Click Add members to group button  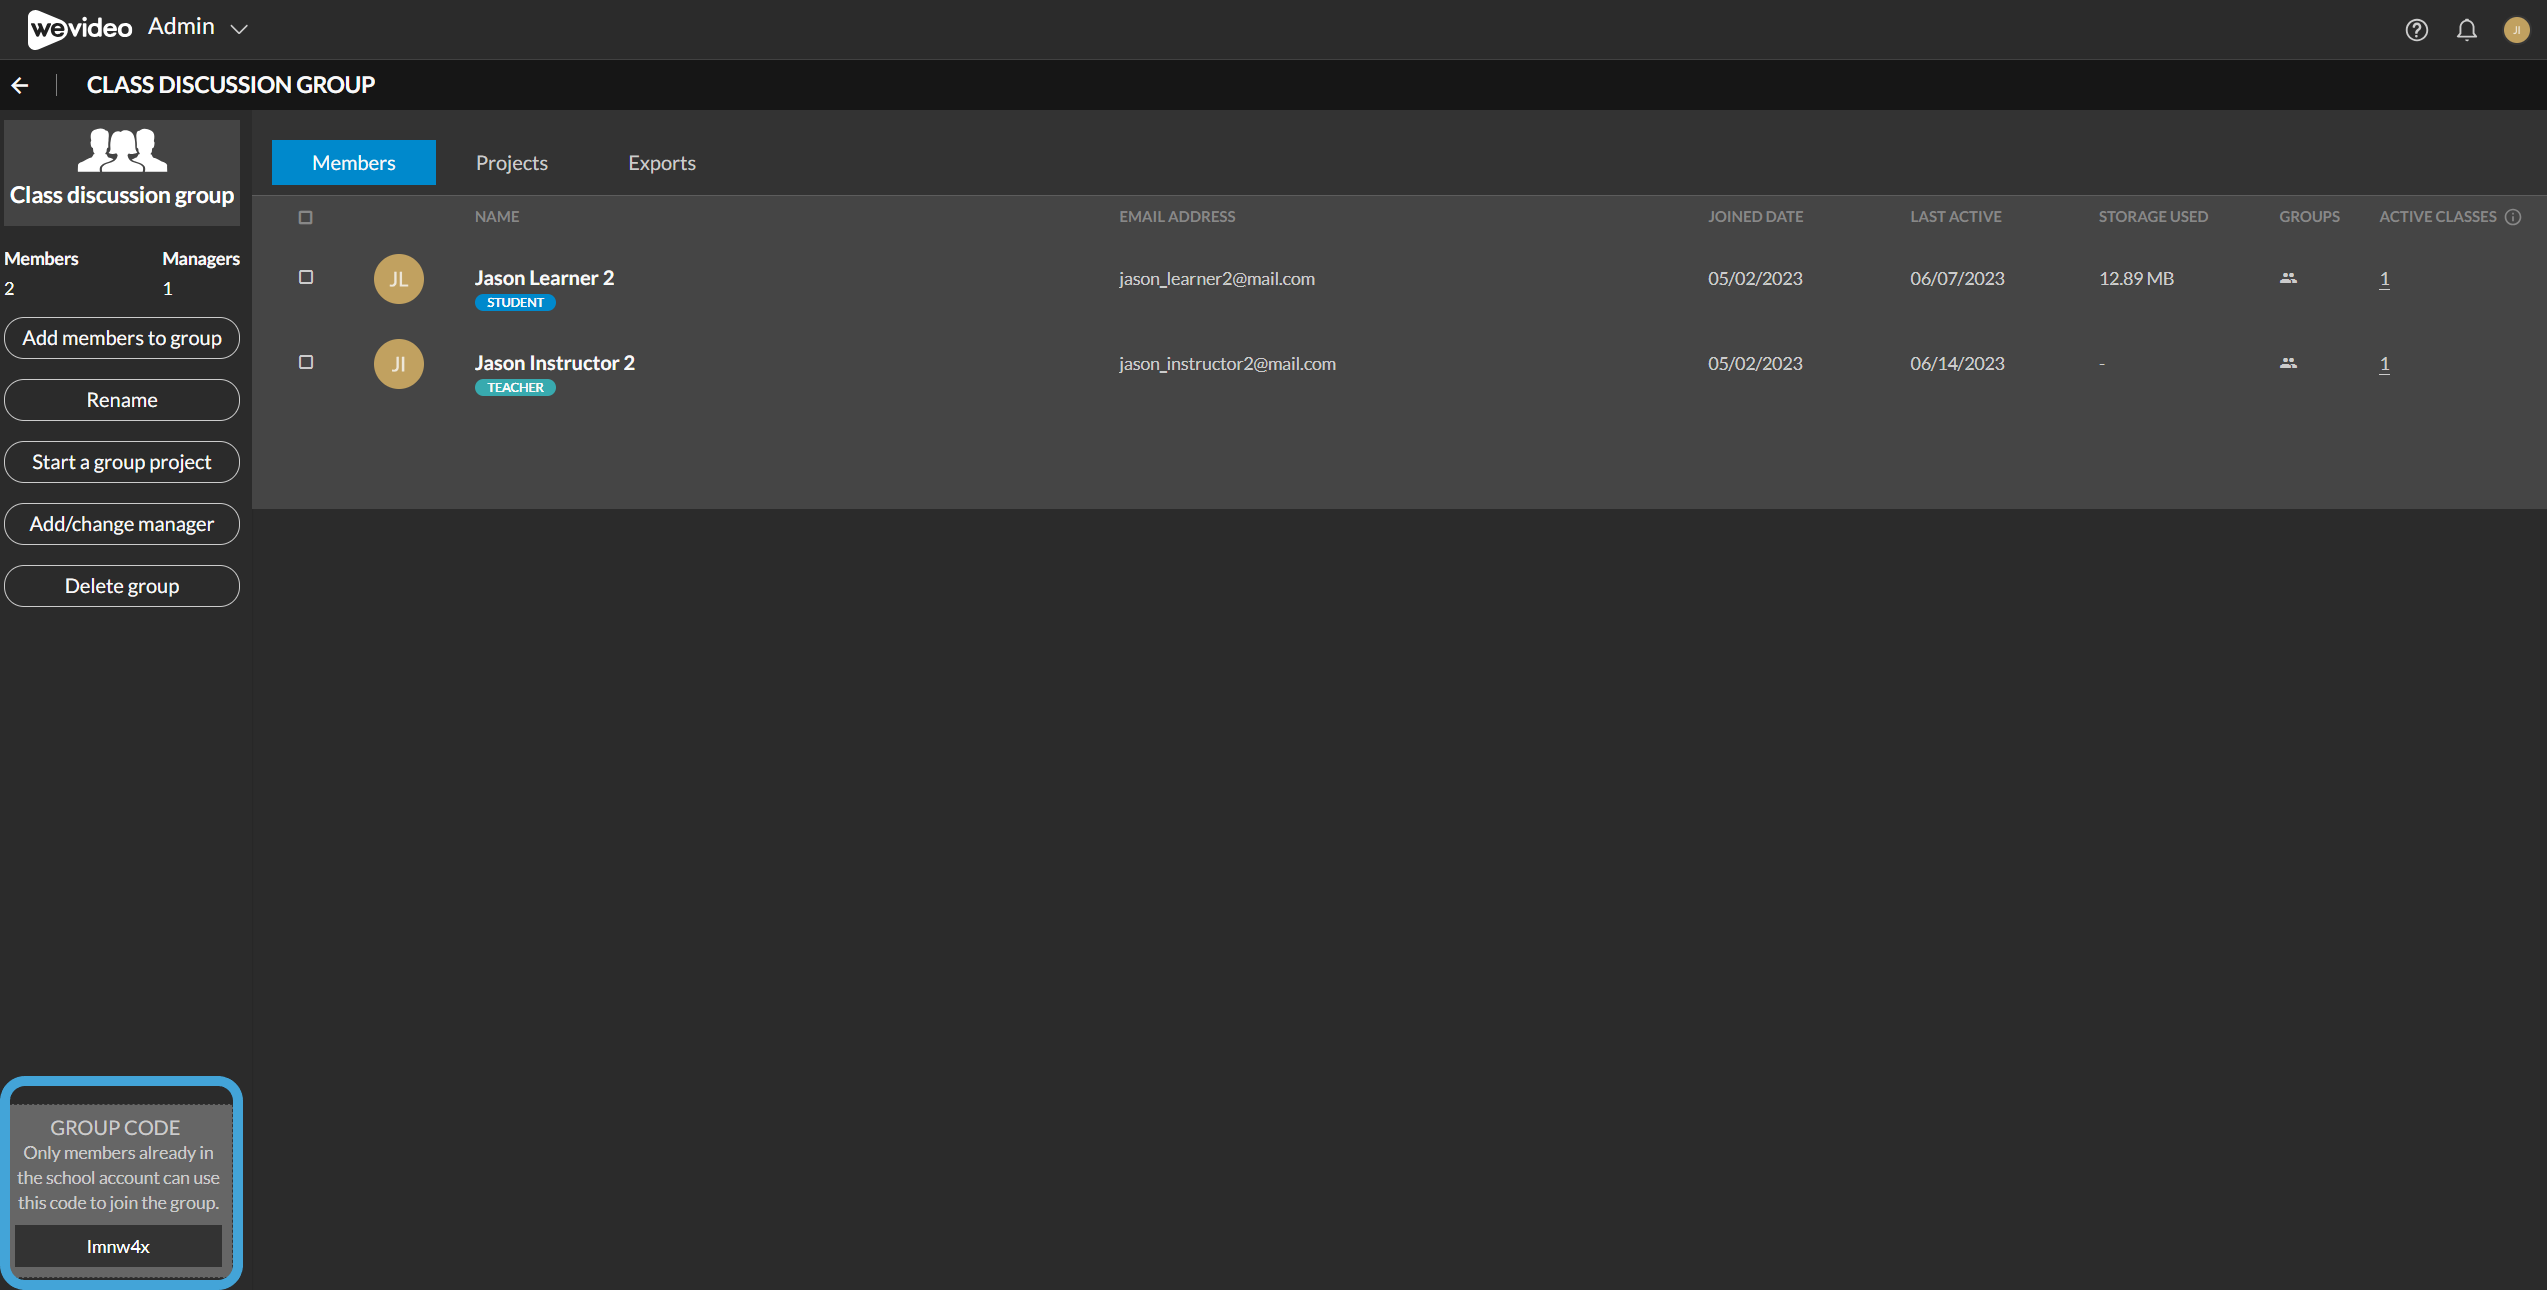(122, 338)
